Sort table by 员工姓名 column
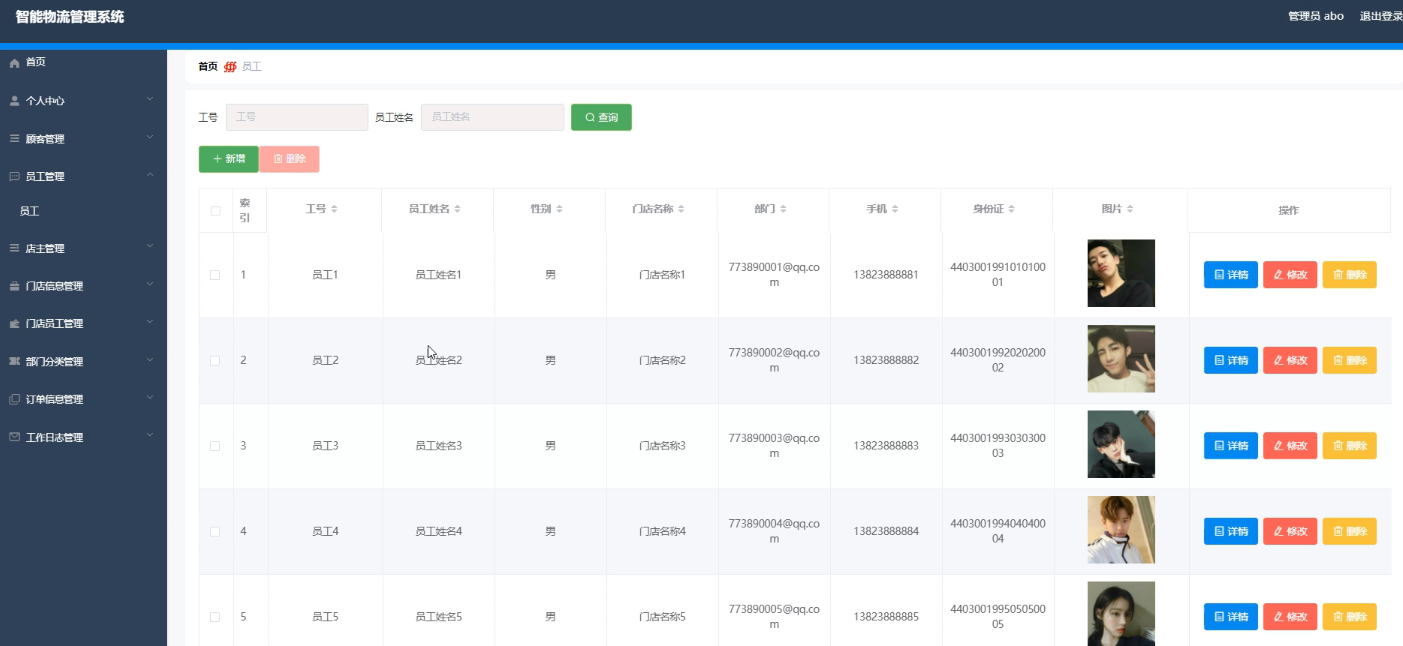This screenshot has height=646, width=1403. coord(457,209)
